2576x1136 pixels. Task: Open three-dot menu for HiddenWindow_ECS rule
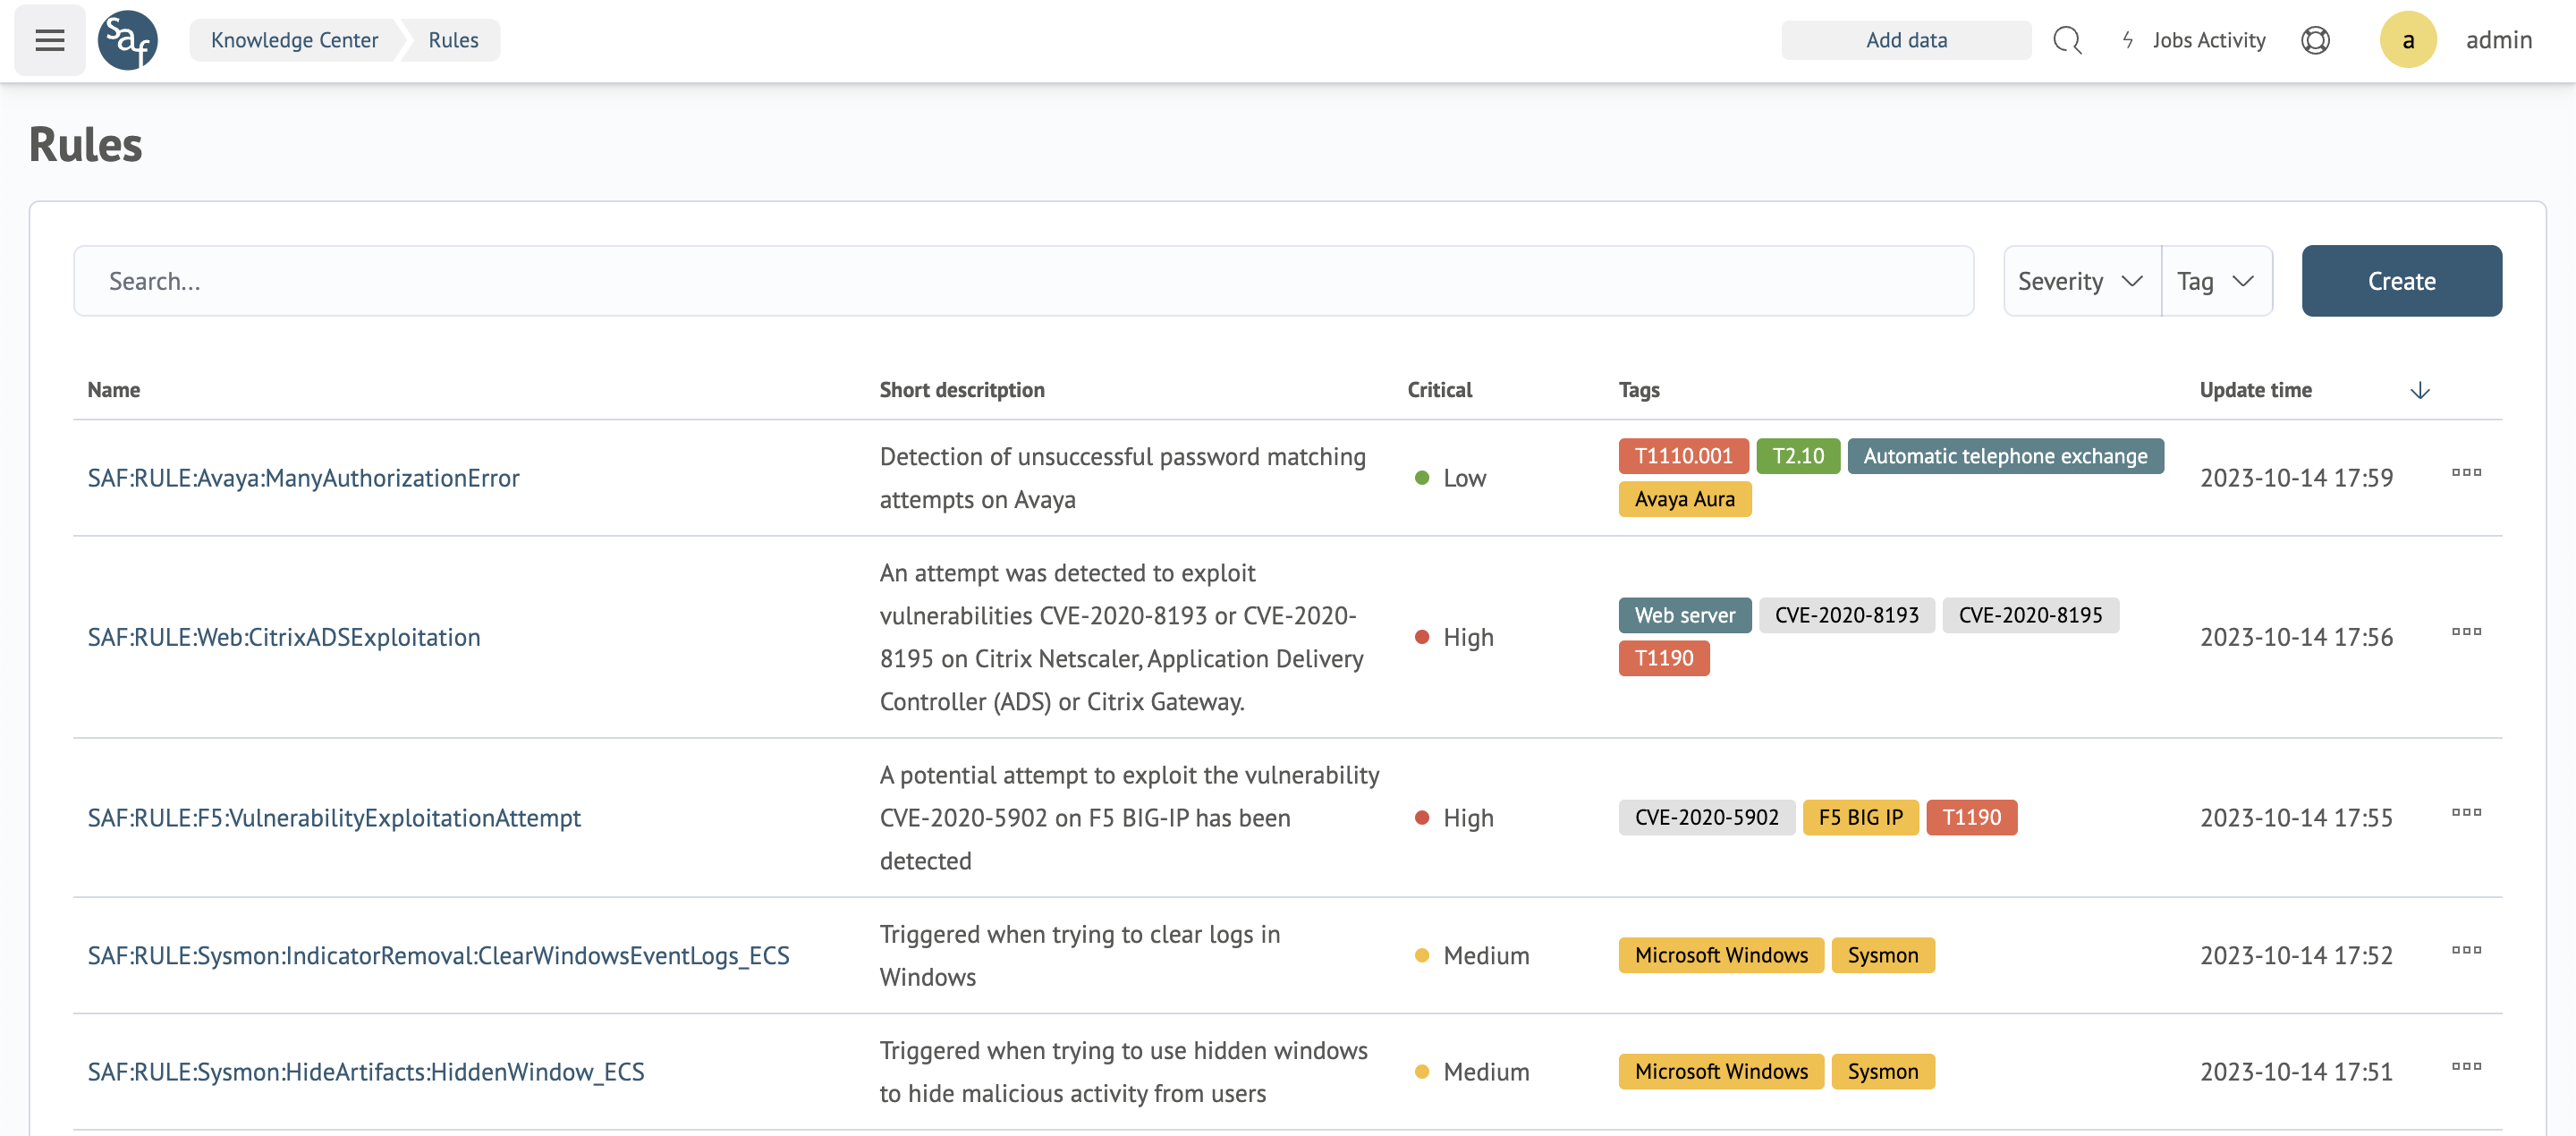point(2466,1066)
